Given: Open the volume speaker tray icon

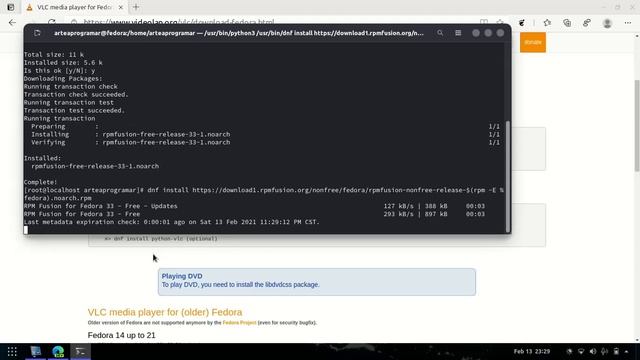Looking at the screenshot, I should (593, 351).
